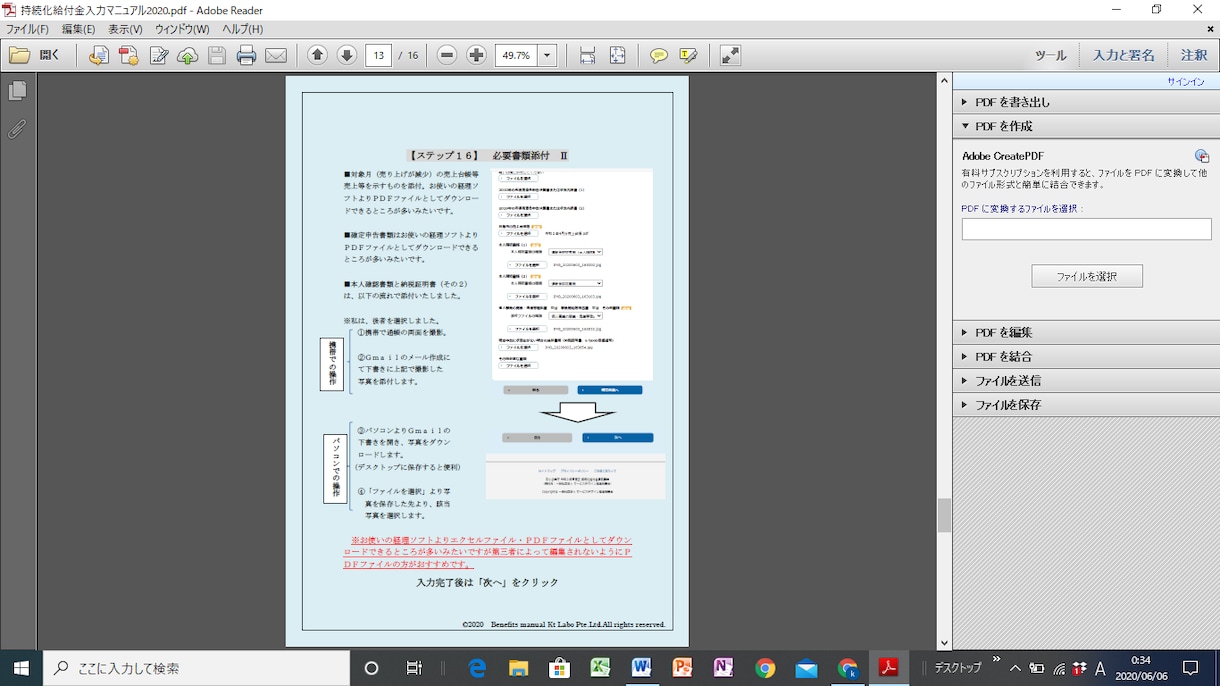Add a sticky note comment
1220x686 pixels.
[x=658, y=56]
